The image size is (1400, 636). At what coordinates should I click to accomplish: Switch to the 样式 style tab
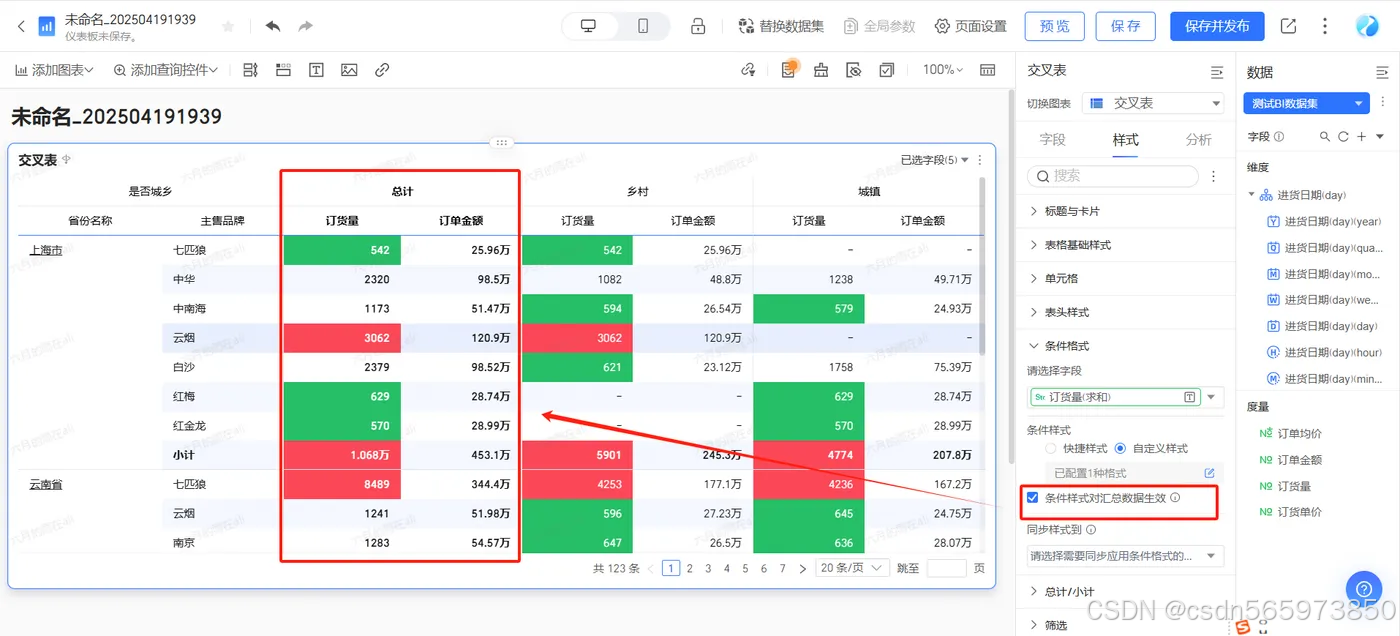pos(1125,140)
